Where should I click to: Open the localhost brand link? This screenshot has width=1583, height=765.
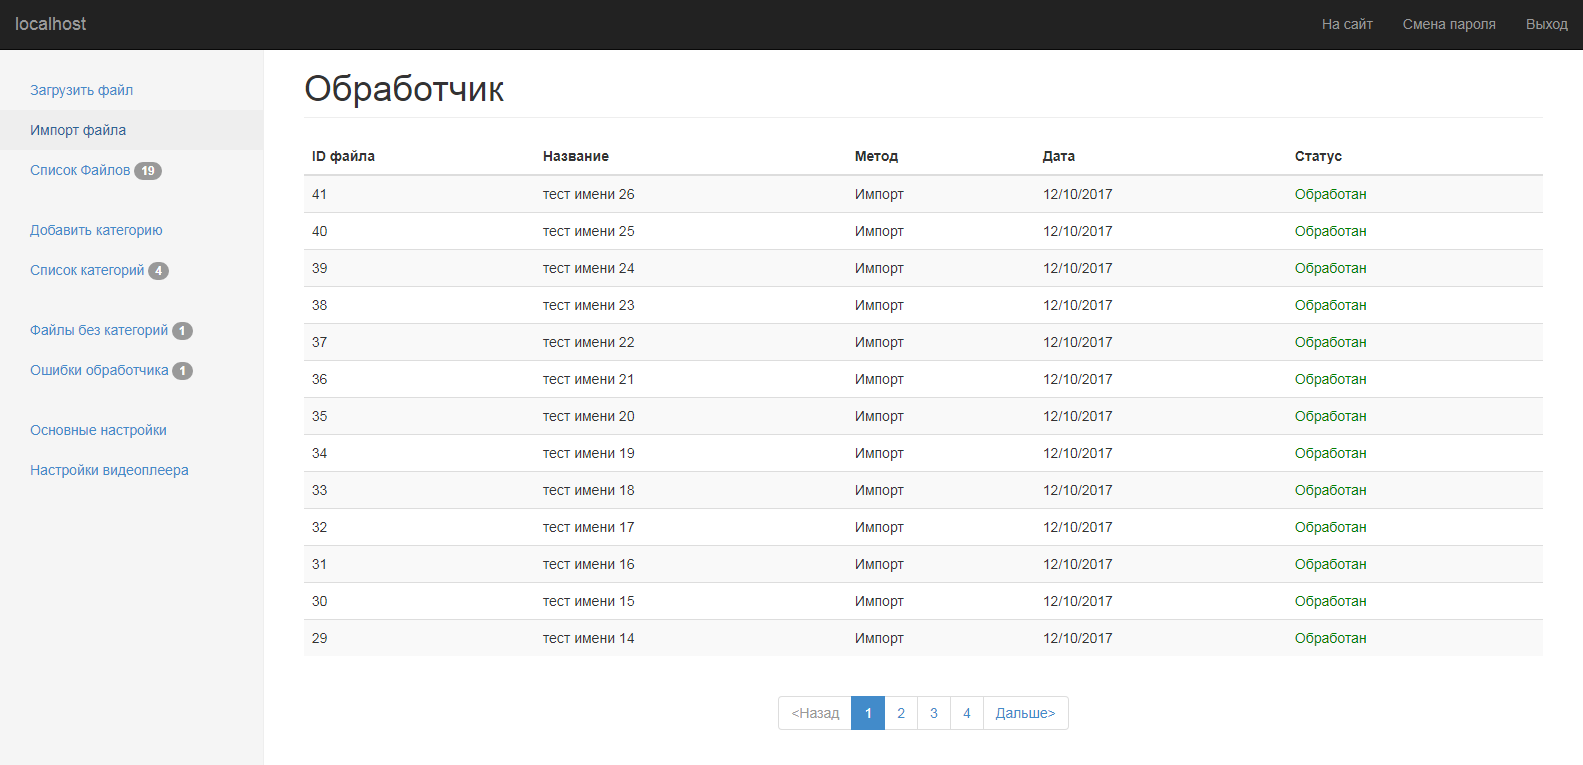click(50, 24)
